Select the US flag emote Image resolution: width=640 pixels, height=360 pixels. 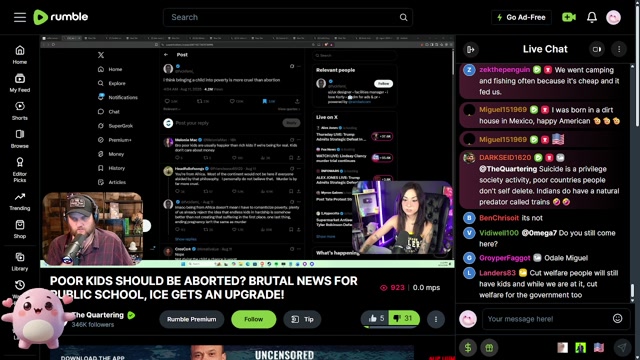[599, 348]
